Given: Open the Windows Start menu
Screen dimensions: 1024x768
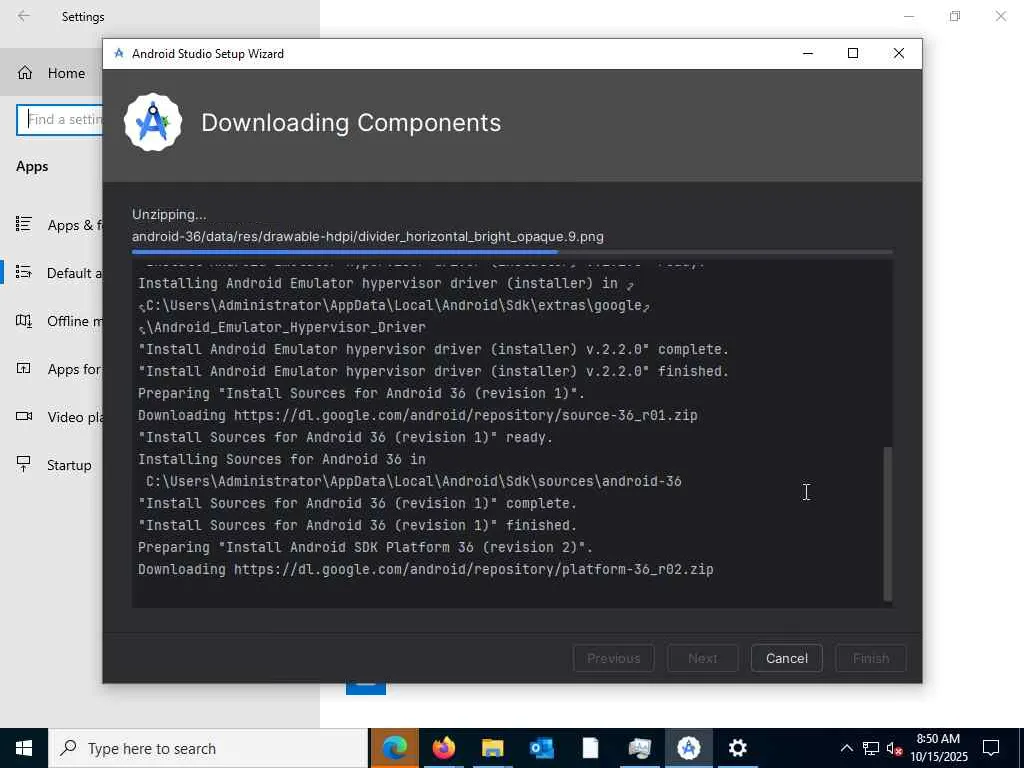Looking at the screenshot, I should click(24, 748).
